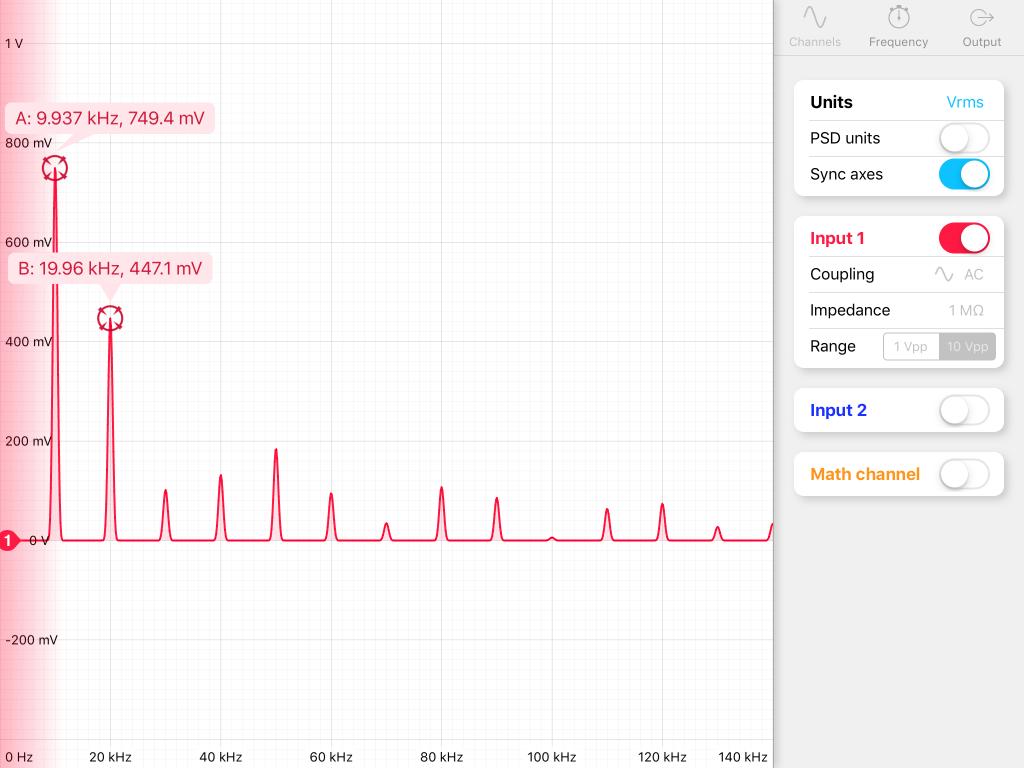This screenshot has width=1024, height=768.
Task: Open the Frequency stopwatch icon
Action: pos(899,18)
